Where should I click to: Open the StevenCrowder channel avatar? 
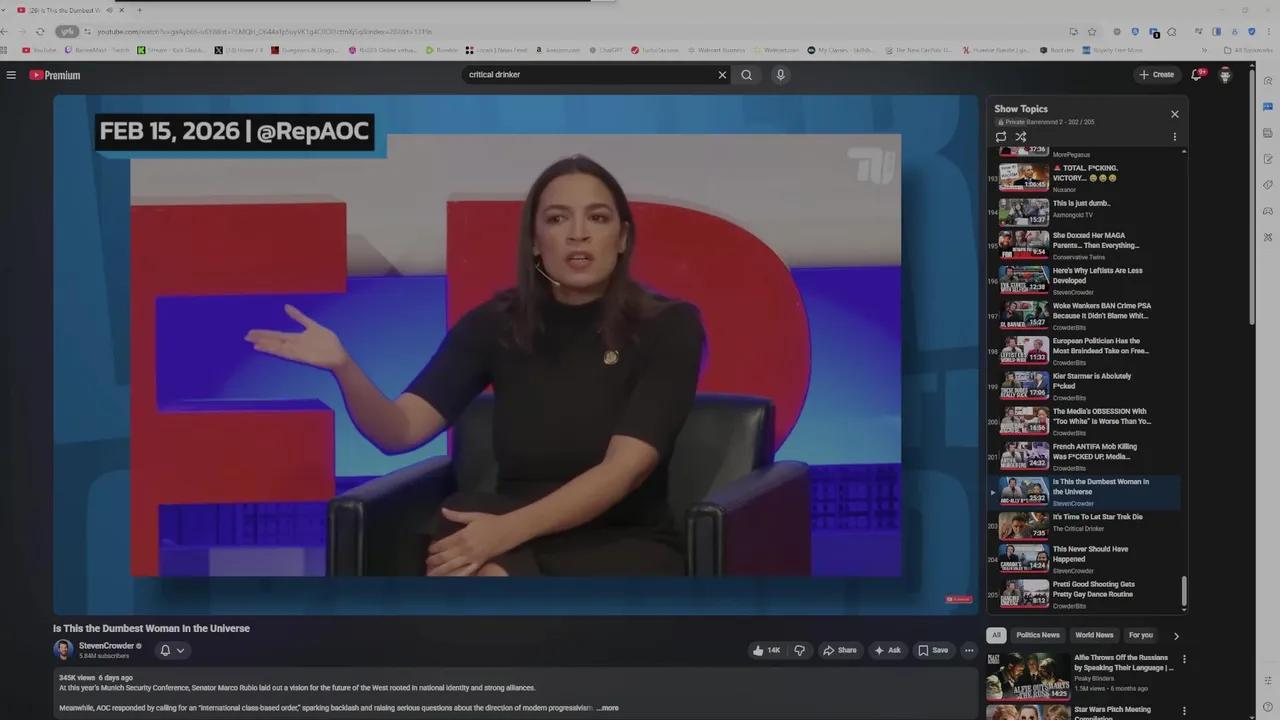click(x=63, y=650)
